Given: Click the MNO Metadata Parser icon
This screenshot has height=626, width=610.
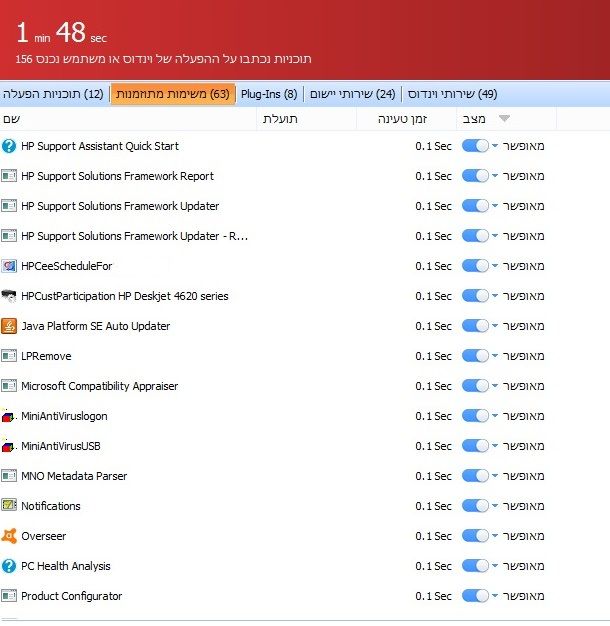Looking at the screenshot, I should click(9, 476).
